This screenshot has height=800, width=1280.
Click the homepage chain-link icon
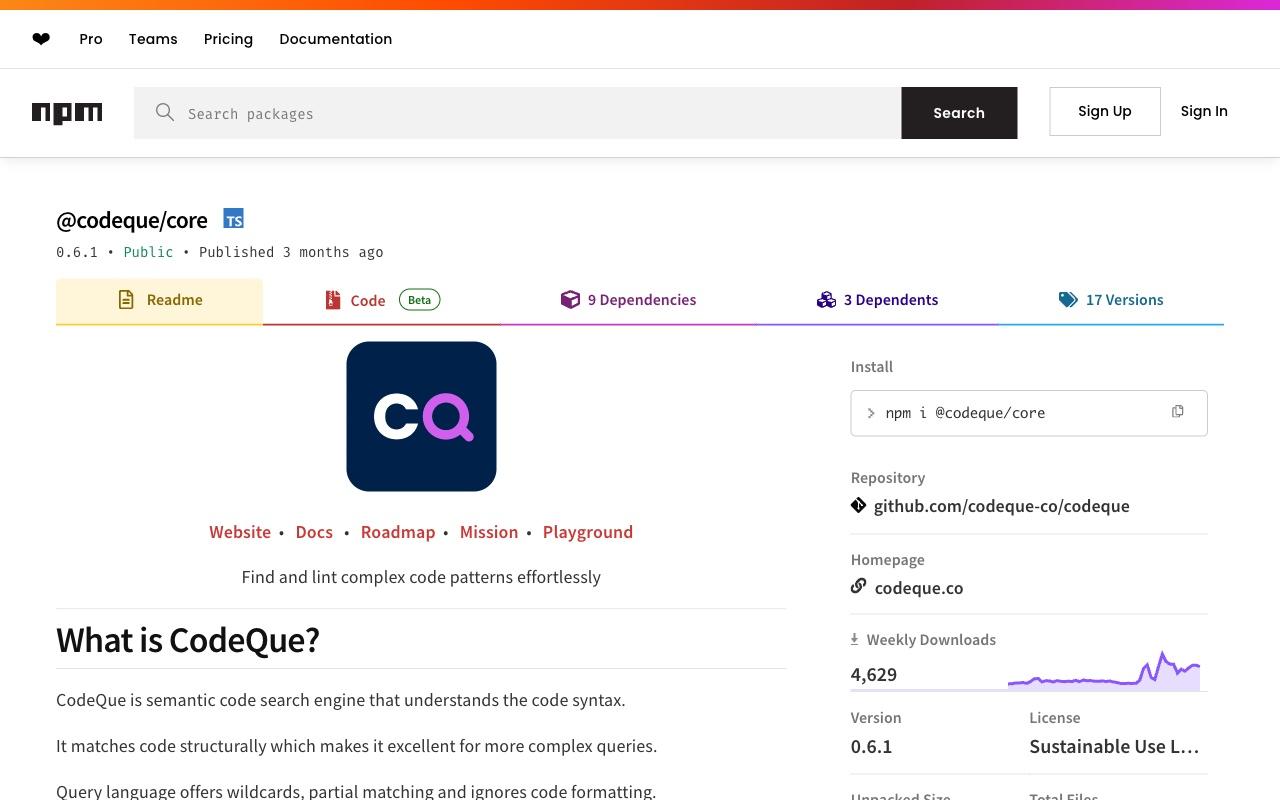tap(858, 586)
